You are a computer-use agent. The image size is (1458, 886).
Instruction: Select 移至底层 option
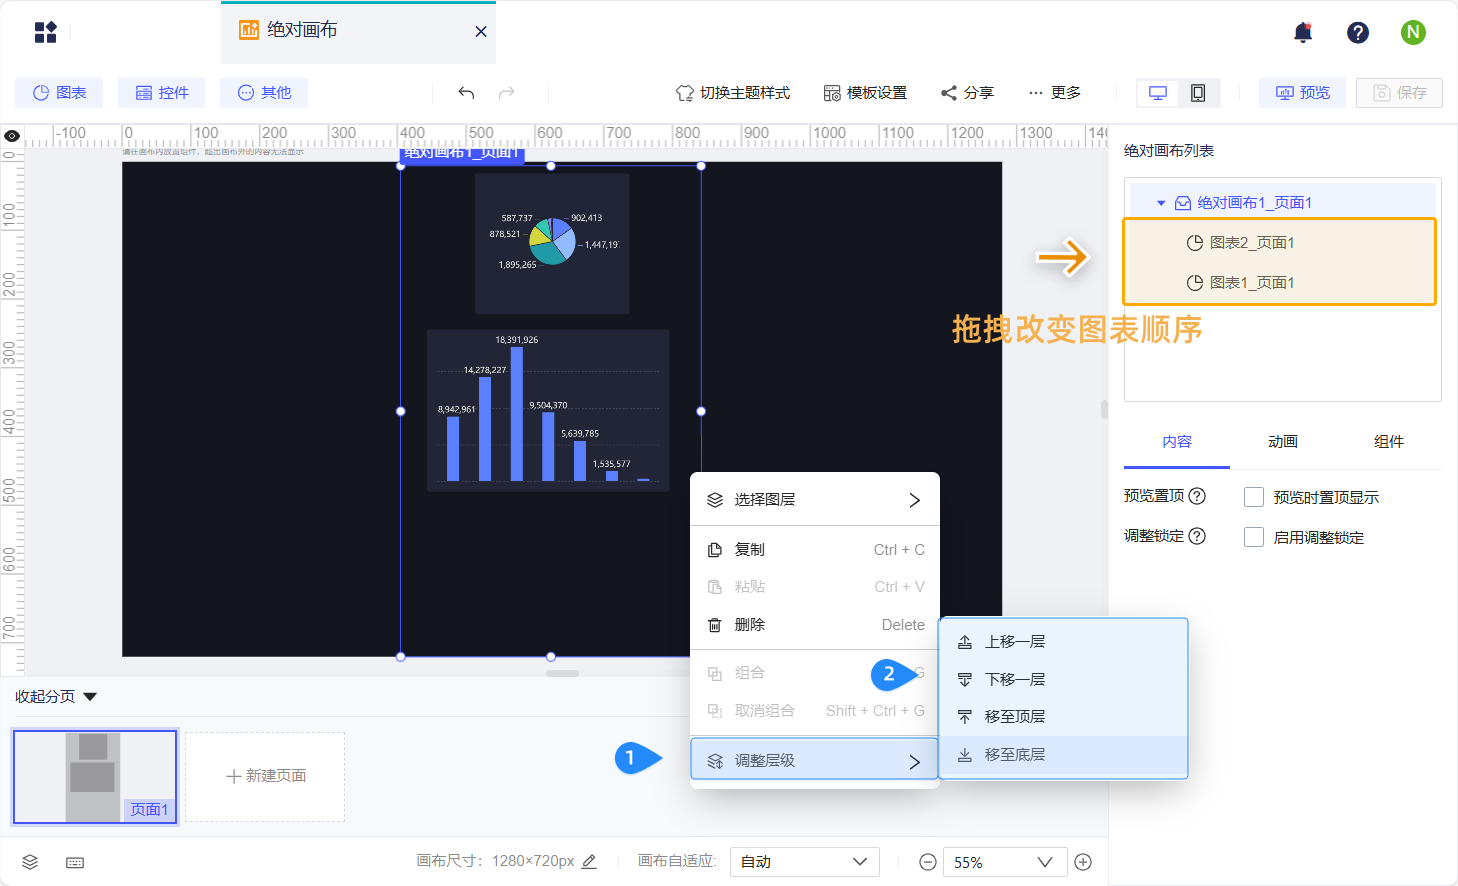1063,755
